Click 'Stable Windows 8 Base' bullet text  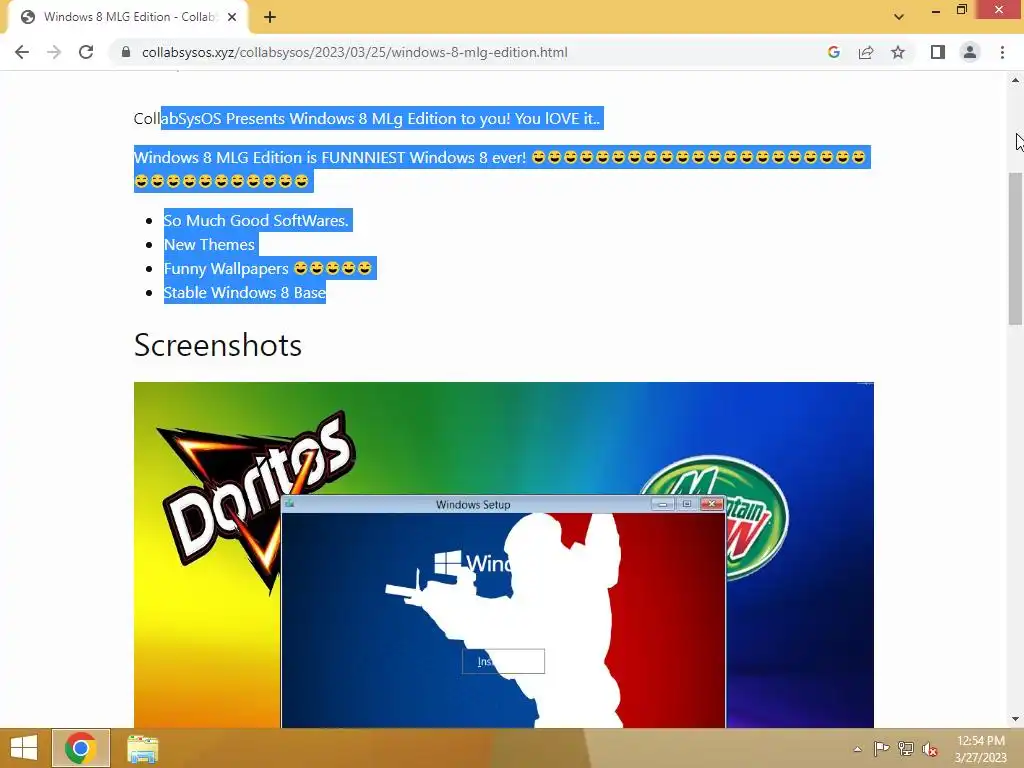244,293
